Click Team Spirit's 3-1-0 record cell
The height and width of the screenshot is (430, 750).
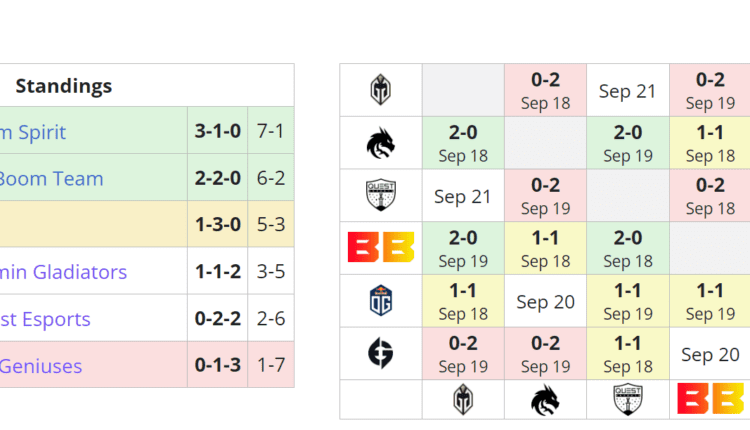pyautogui.click(x=217, y=131)
